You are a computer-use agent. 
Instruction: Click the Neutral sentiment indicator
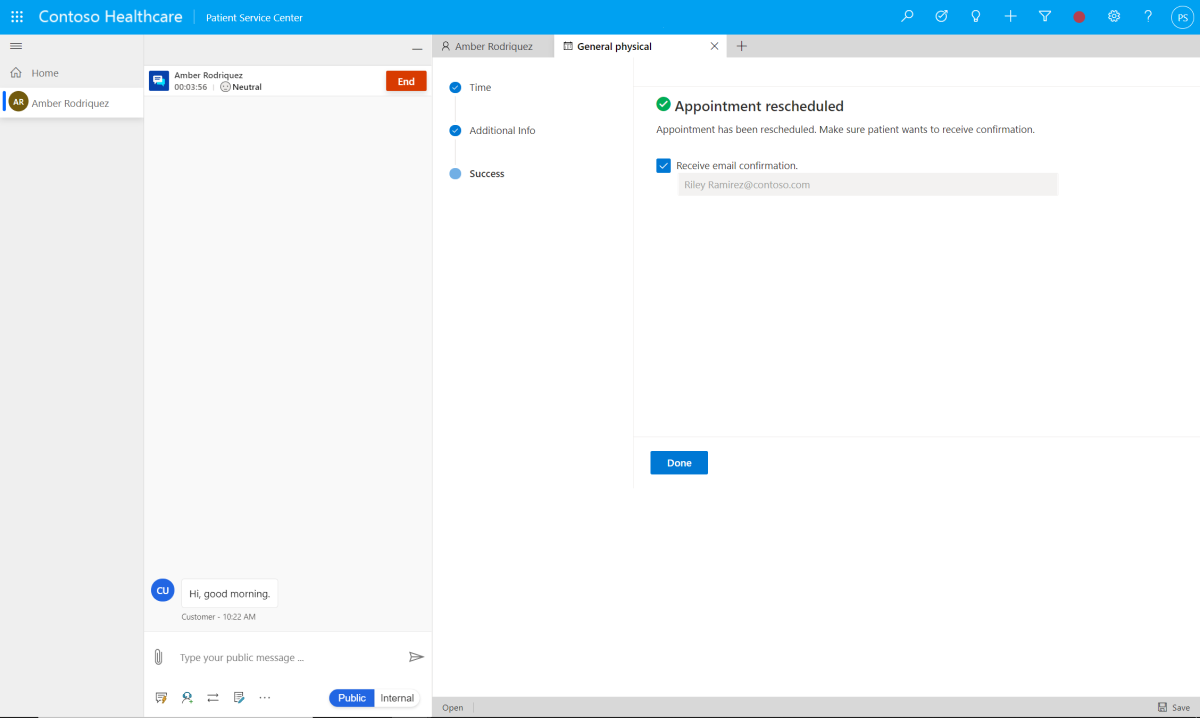pos(241,87)
